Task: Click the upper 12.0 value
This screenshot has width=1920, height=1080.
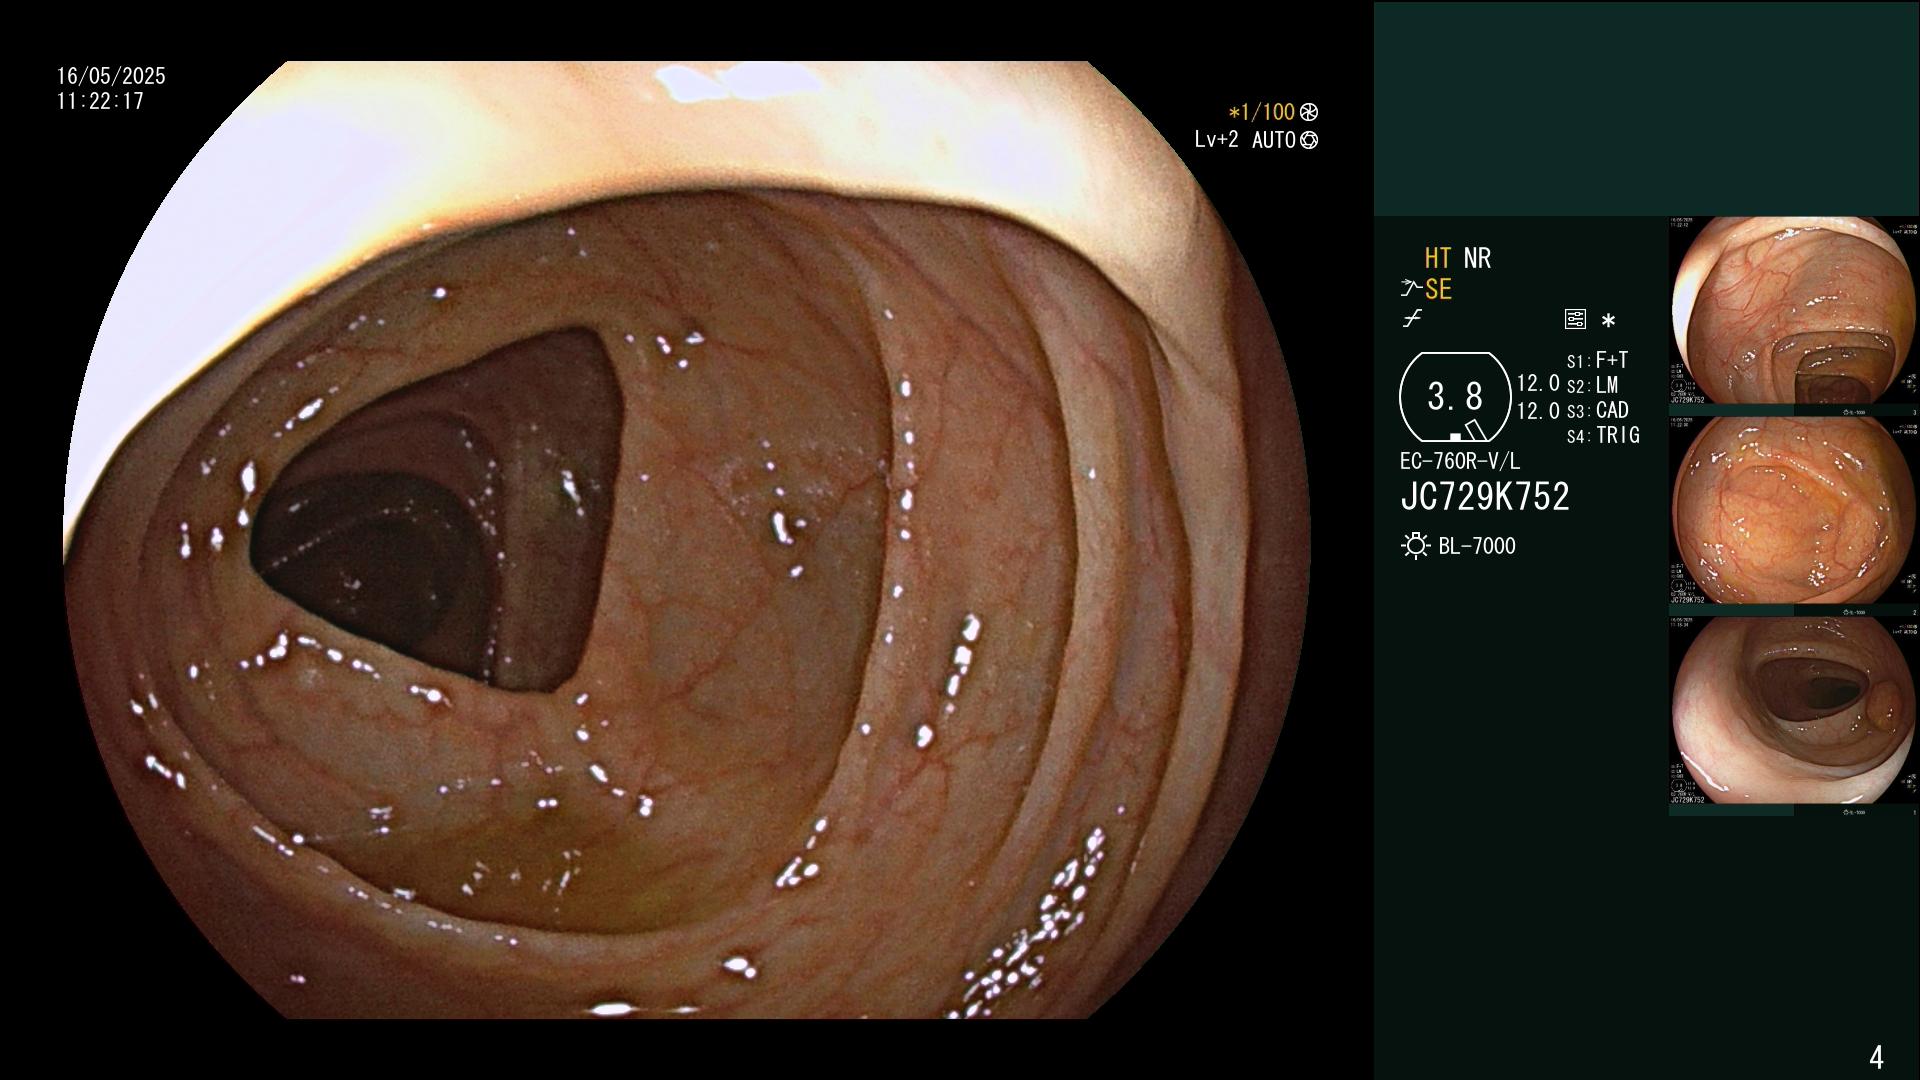Action: [1538, 383]
